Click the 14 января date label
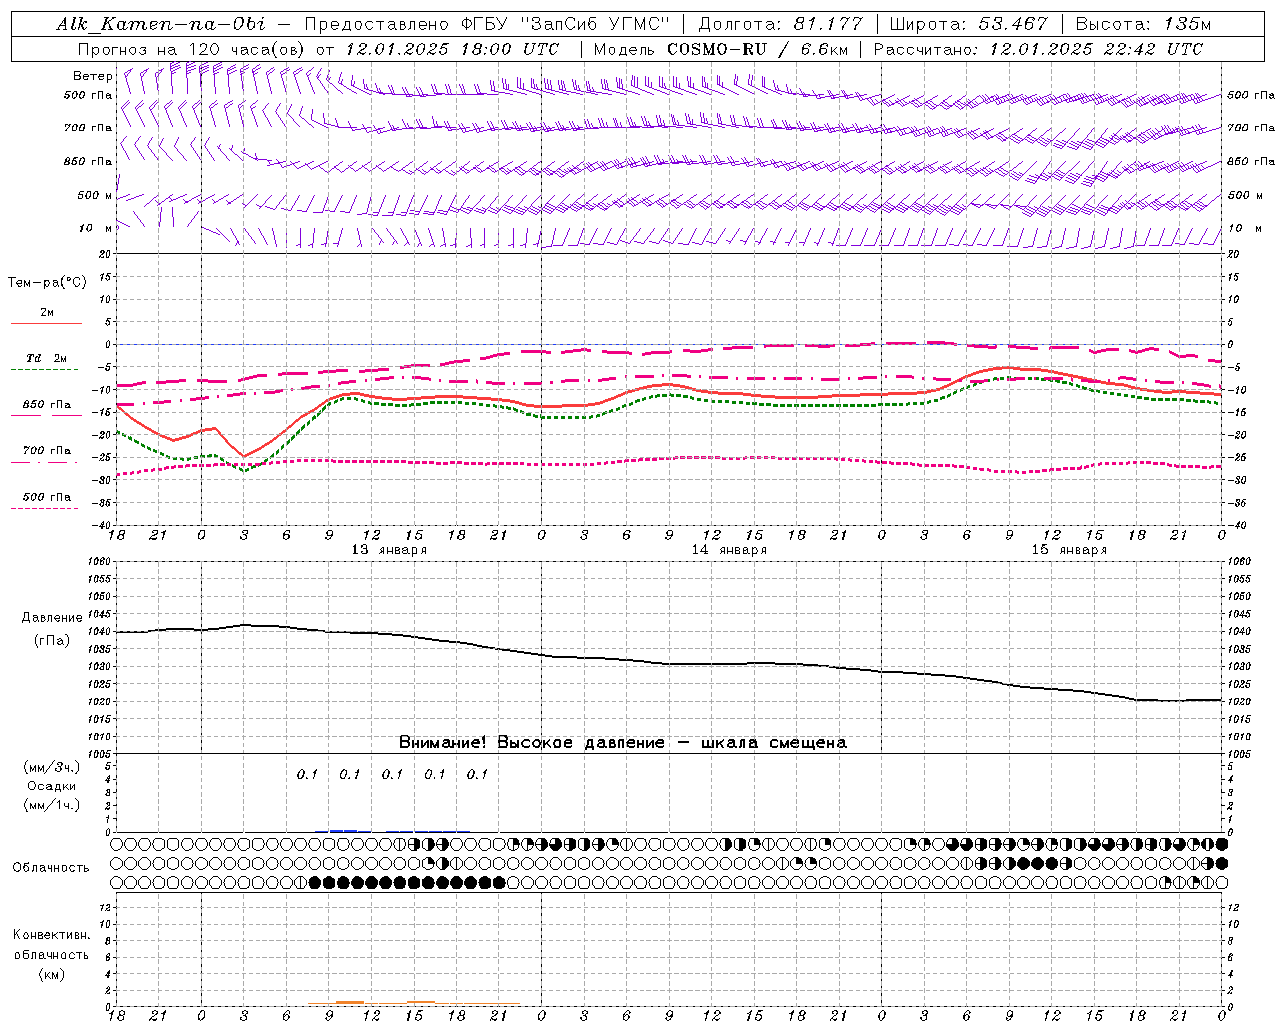1280x1024 pixels. tap(729, 550)
